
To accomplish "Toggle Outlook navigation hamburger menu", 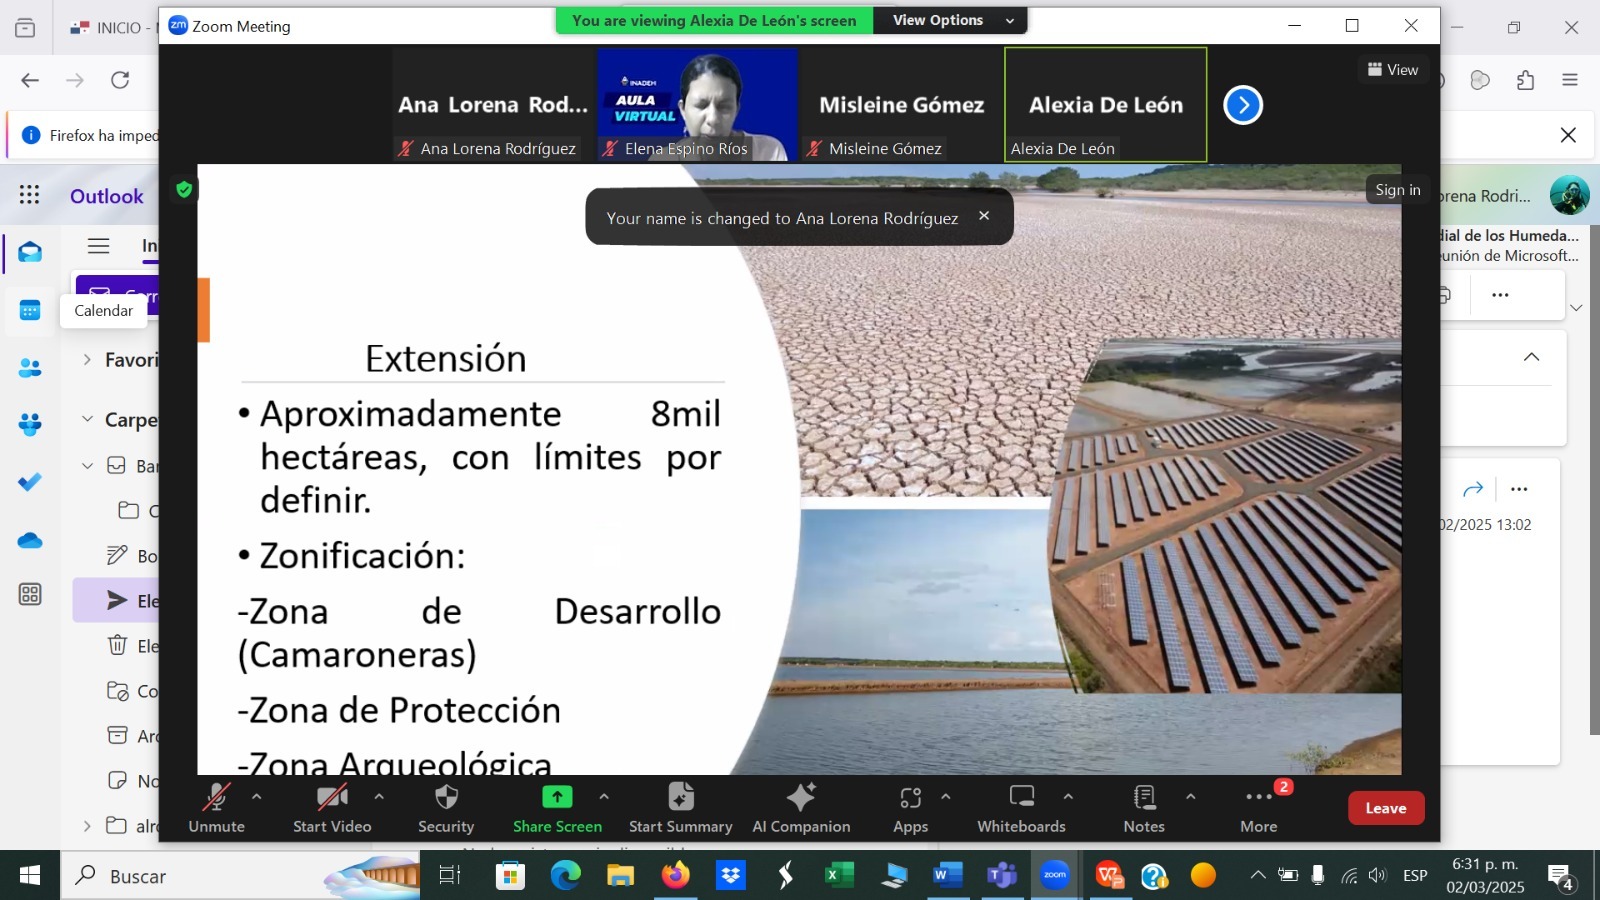I will point(98,246).
